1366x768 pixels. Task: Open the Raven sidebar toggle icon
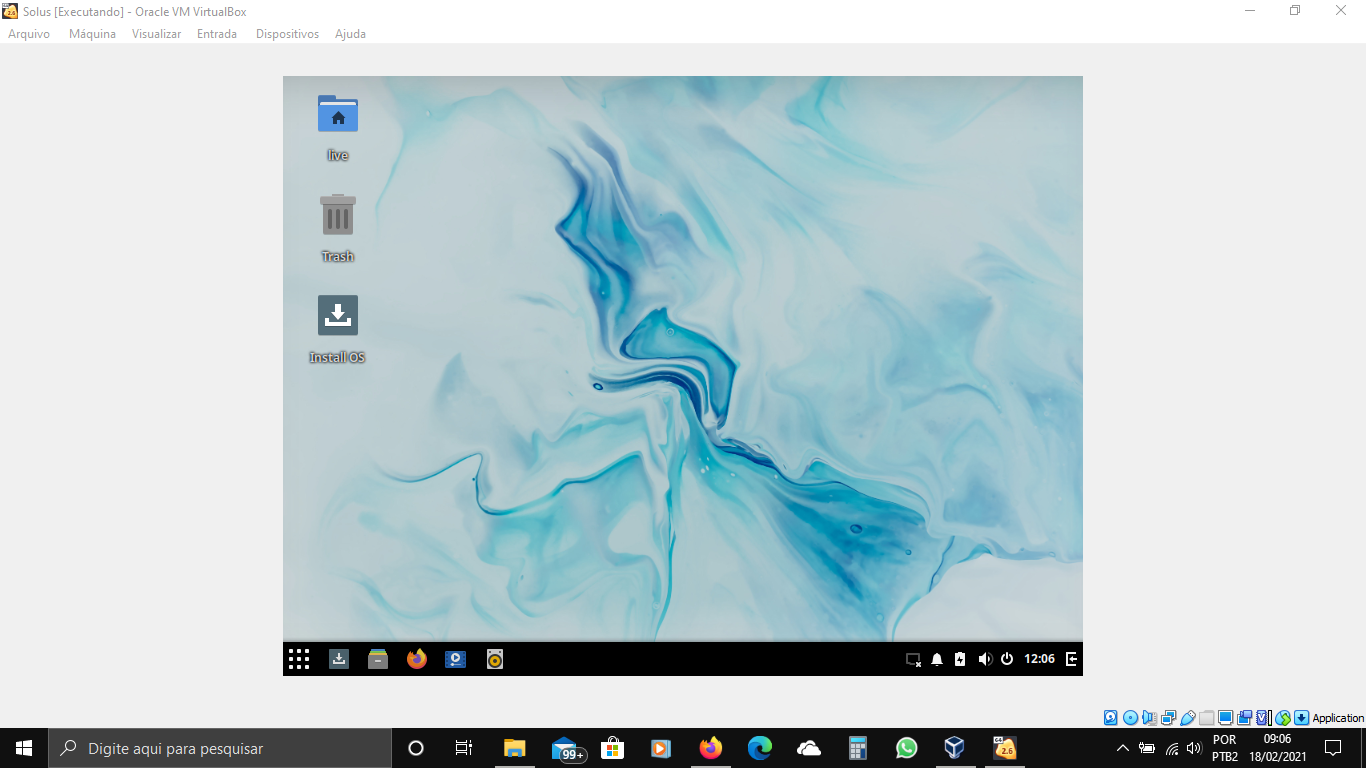[1071, 659]
